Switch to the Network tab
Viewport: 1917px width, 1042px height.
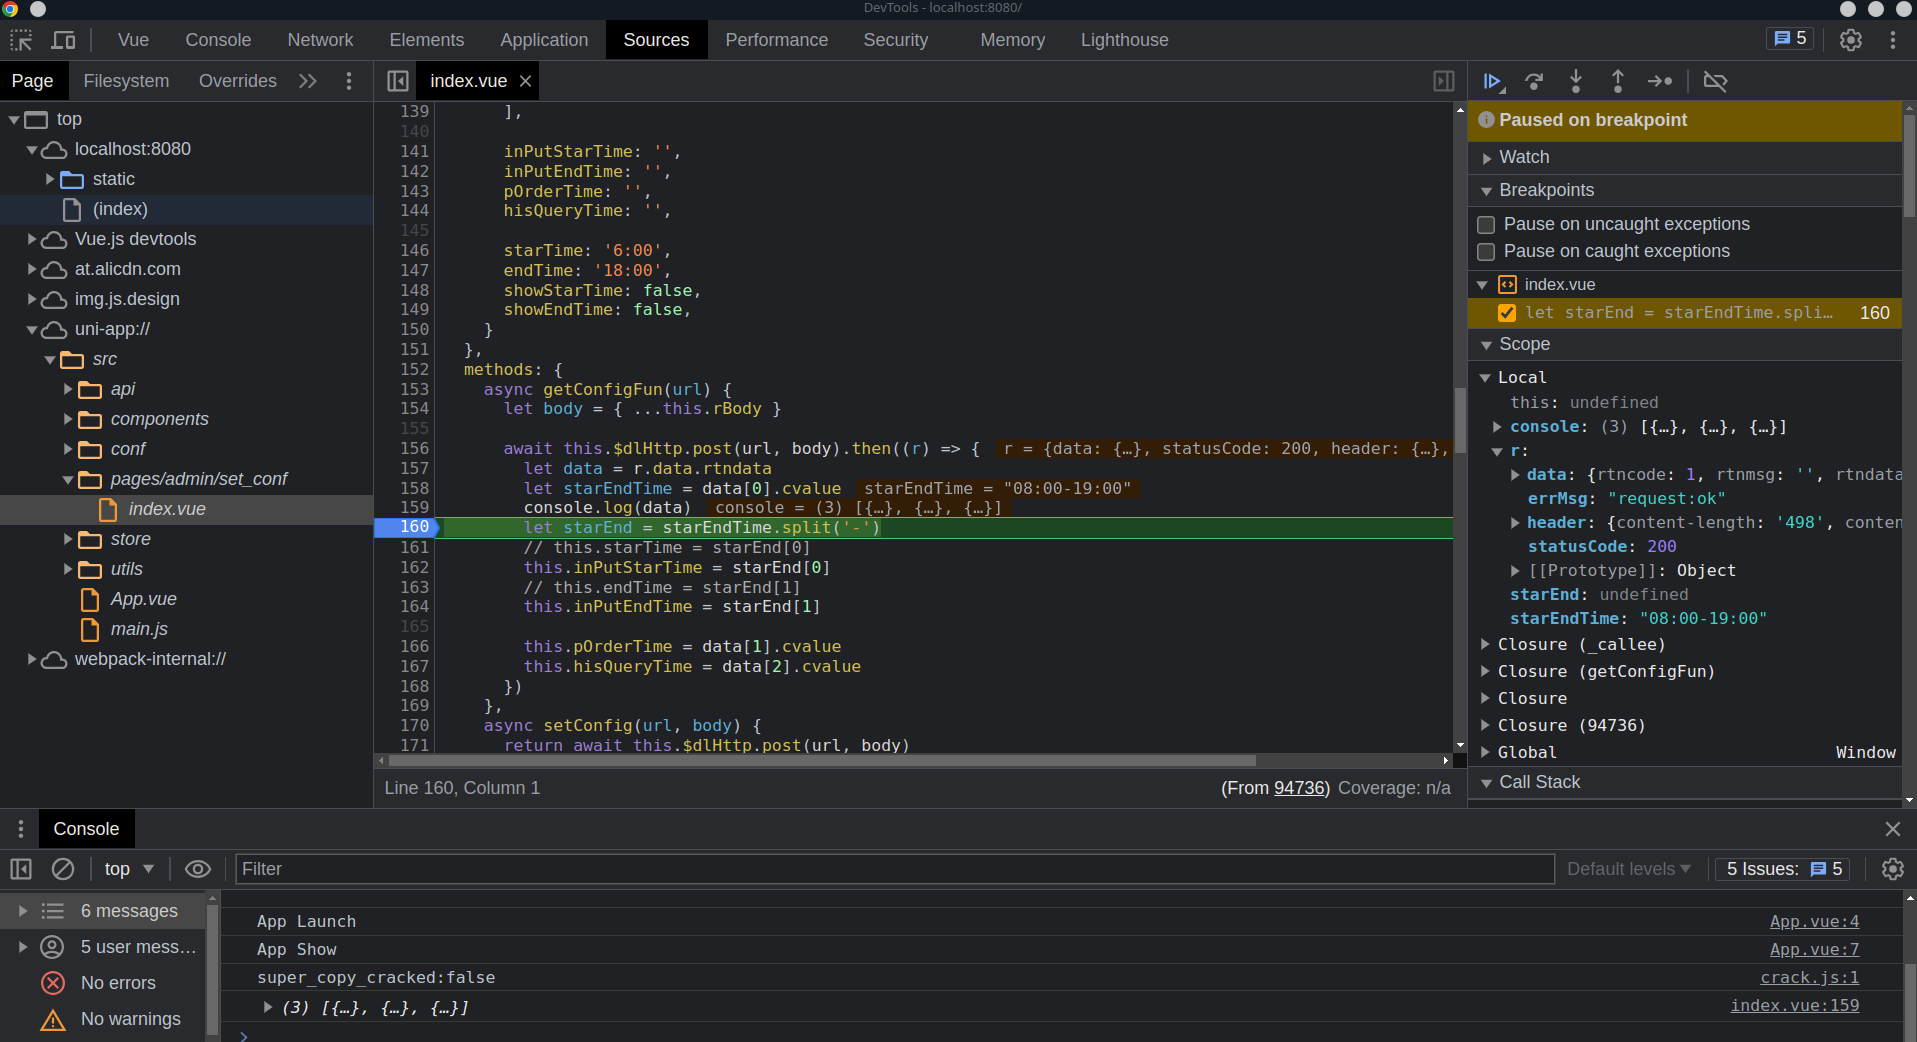[320, 40]
